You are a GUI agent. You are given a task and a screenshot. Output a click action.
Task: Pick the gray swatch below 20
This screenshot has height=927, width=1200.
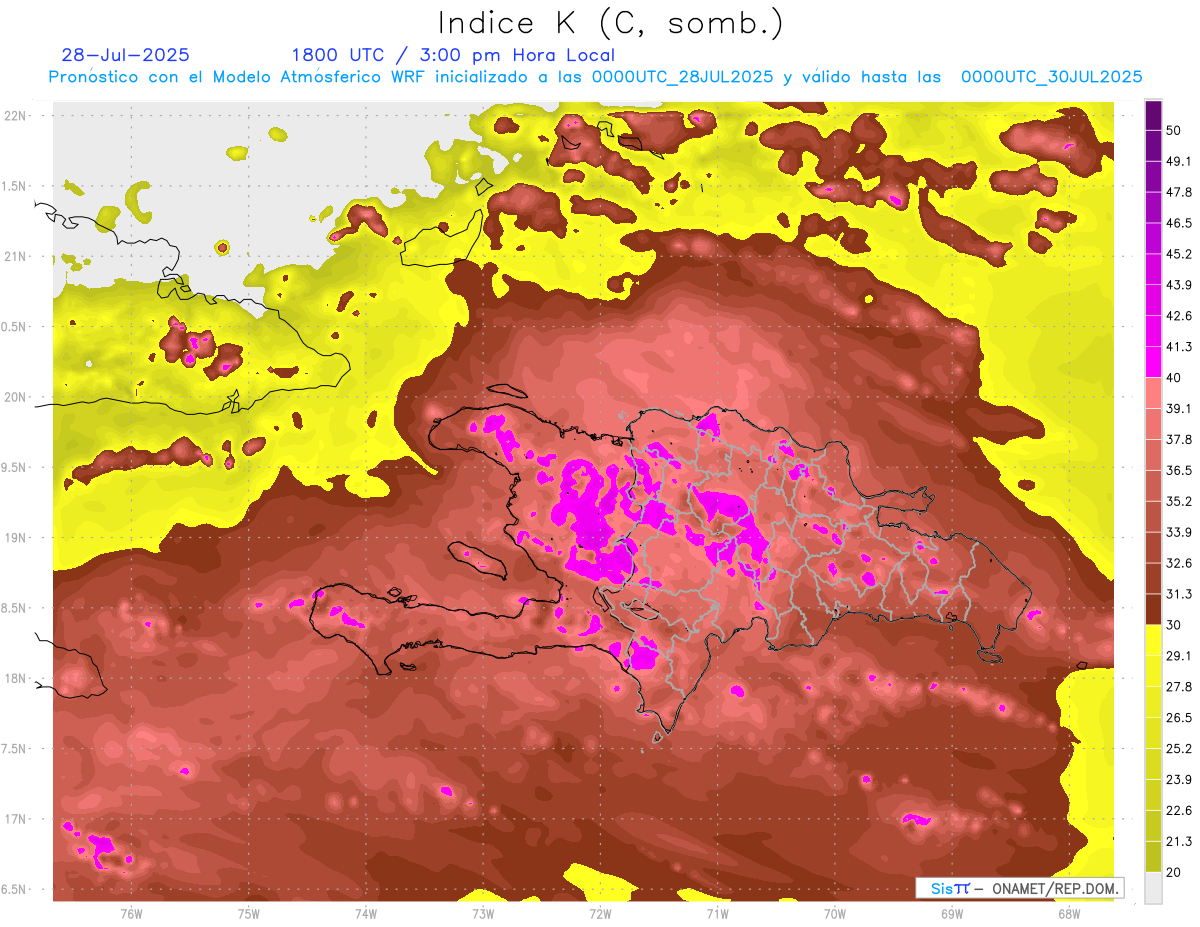[x=1153, y=887]
